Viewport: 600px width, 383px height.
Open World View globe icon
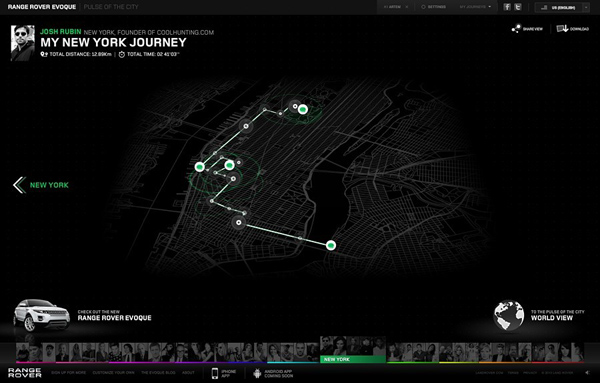tap(509, 315)
